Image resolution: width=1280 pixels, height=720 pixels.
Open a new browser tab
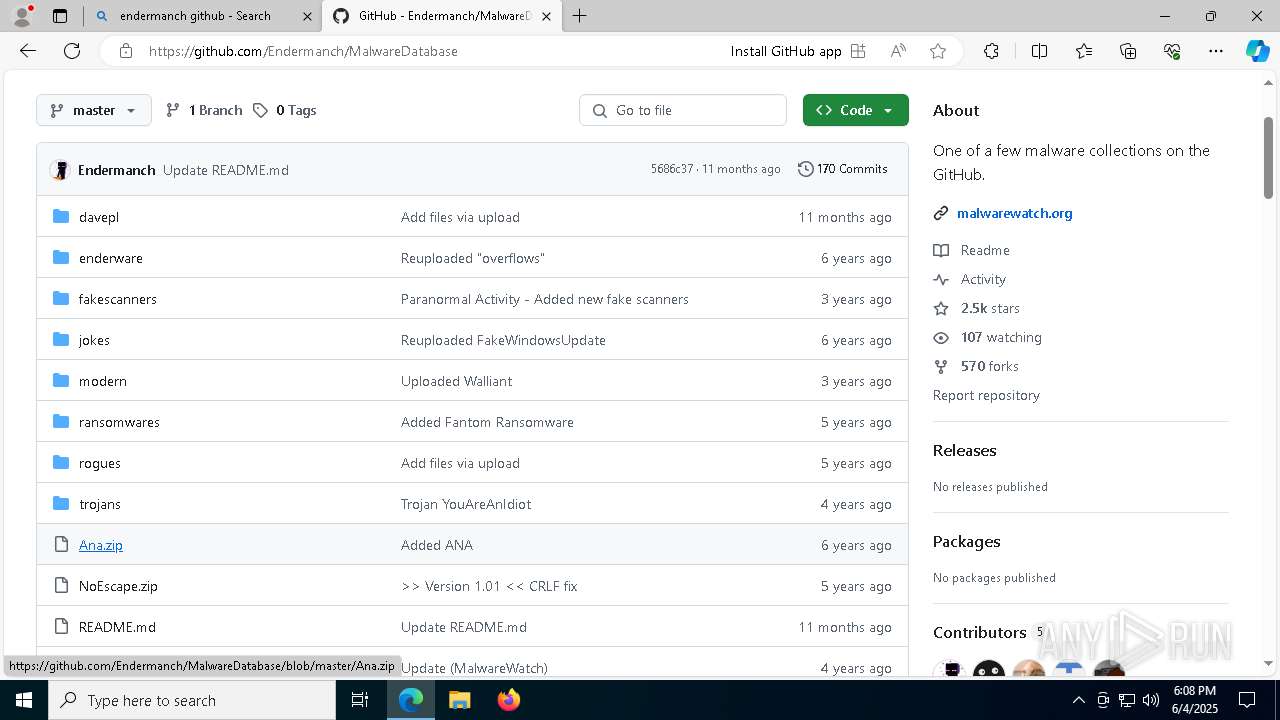[579, 16]
